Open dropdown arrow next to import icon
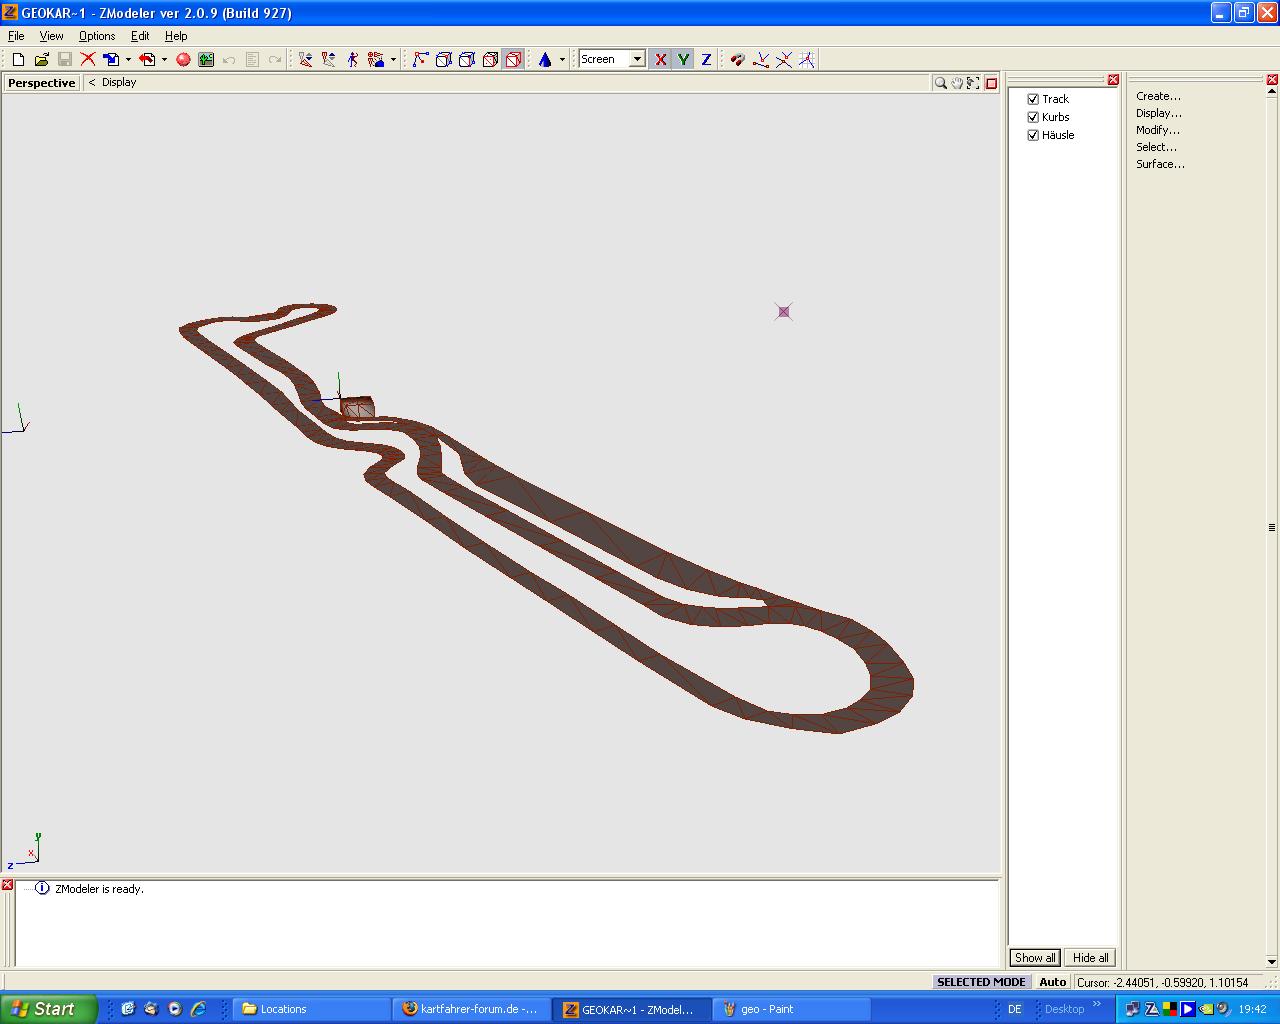This screenshot has height=1024, width=1280. [128, 60]
